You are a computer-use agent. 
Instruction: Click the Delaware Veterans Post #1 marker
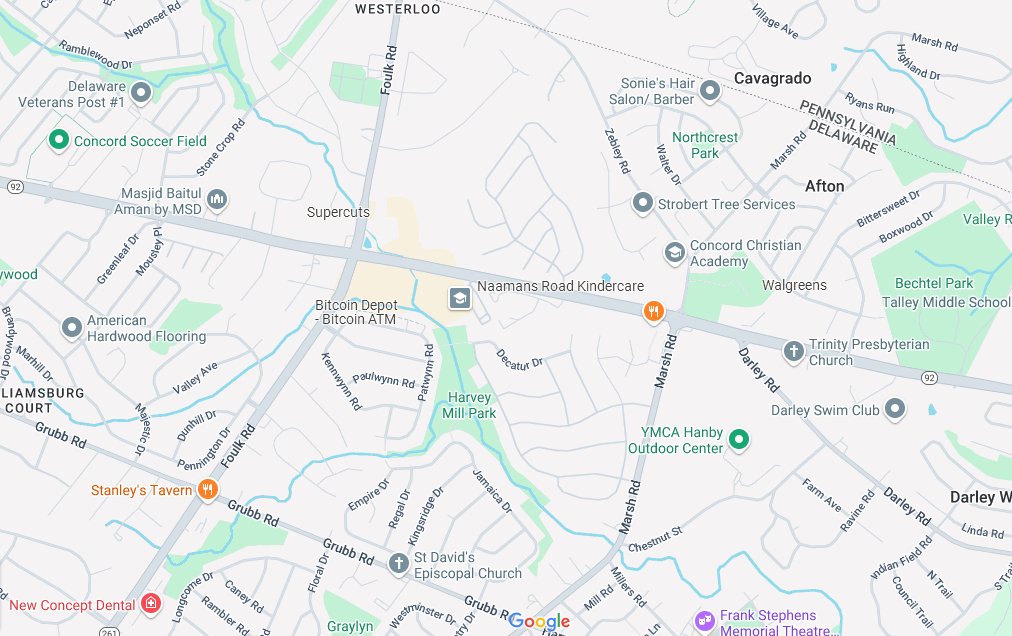[x=141, y=93]
